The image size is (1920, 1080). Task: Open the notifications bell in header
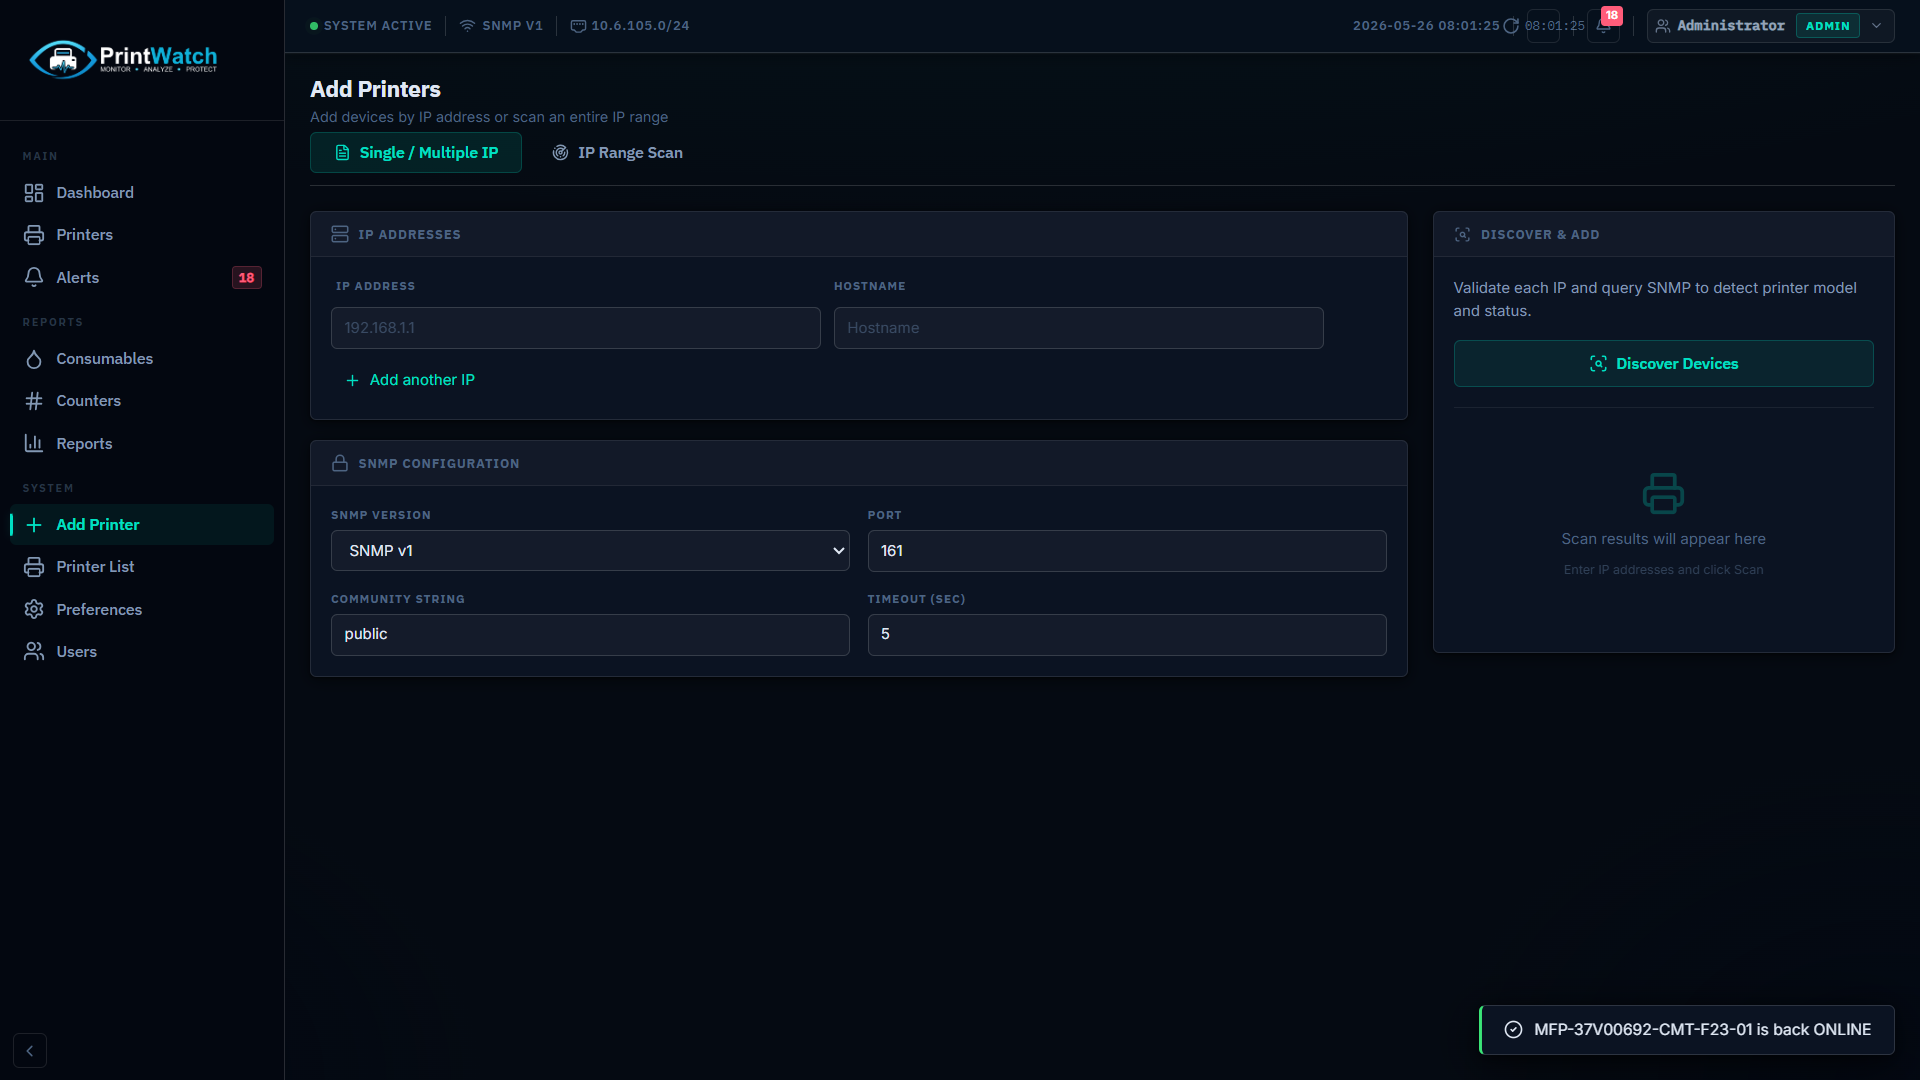[1603, 26]
